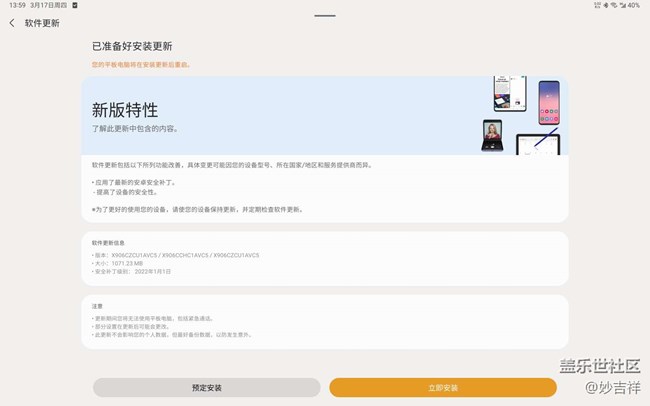Tap the foldable phone with portrait illustration
650x406 pixels.
494,136
